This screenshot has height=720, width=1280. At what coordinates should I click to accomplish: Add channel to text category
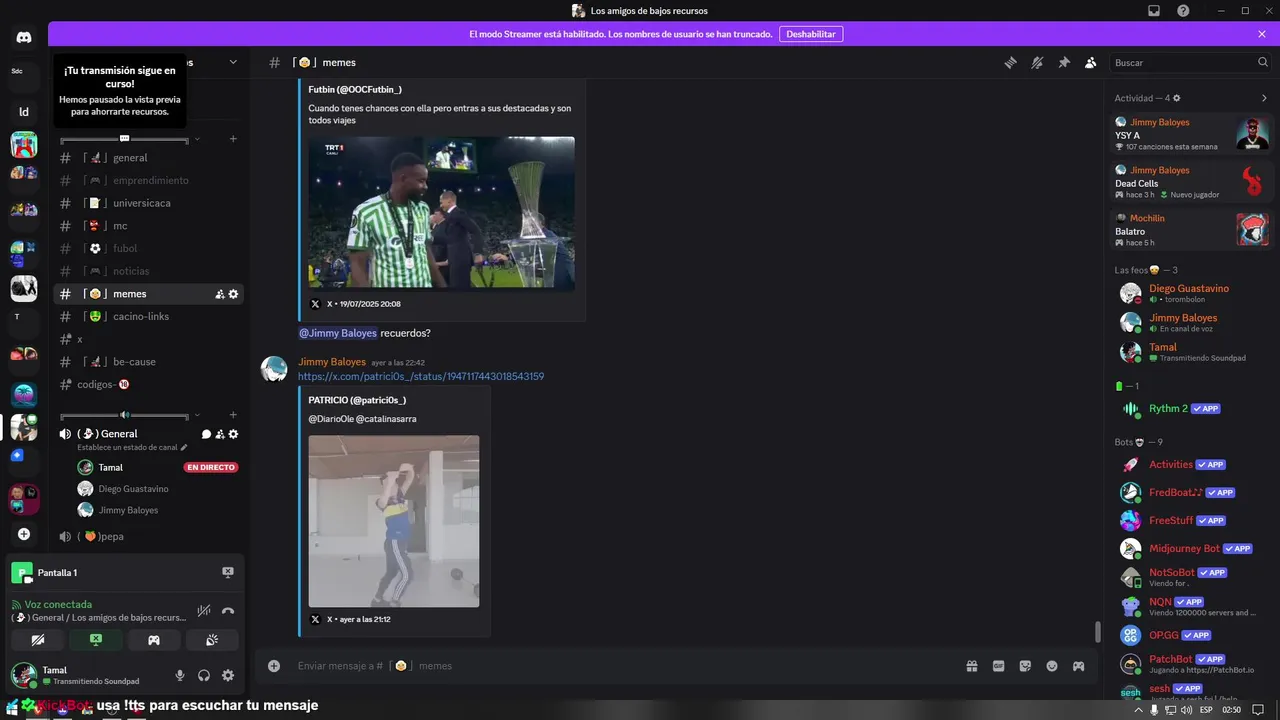(233, 139)
